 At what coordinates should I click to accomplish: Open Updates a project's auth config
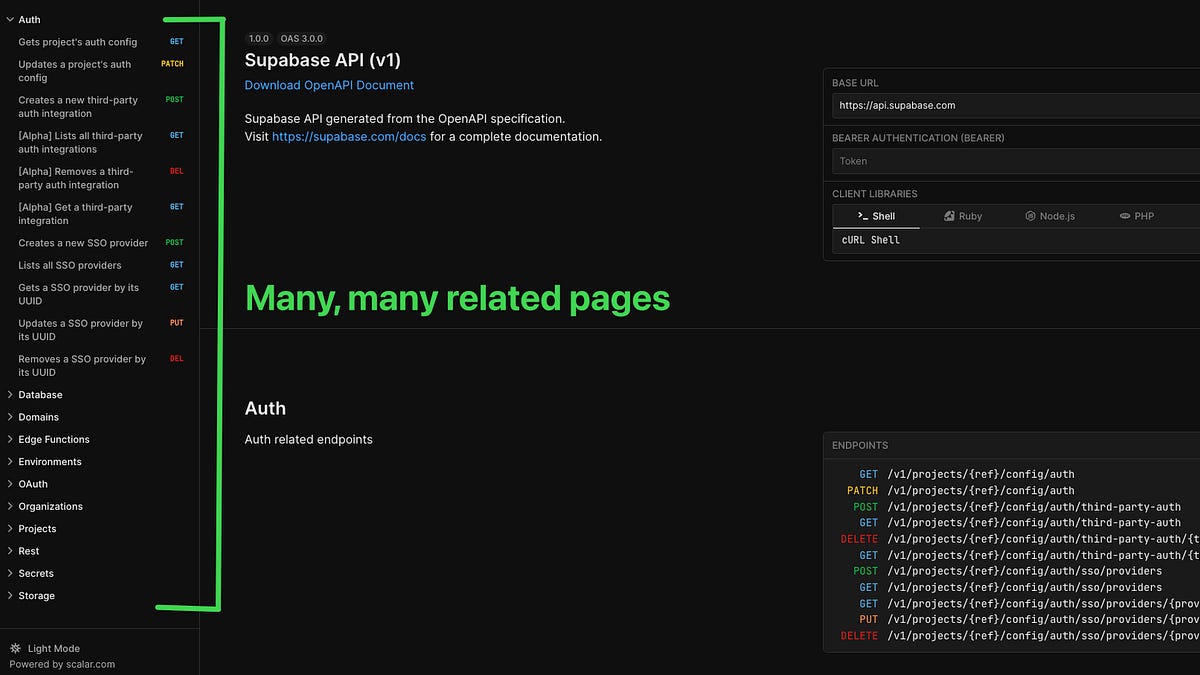tap(75, 71)
